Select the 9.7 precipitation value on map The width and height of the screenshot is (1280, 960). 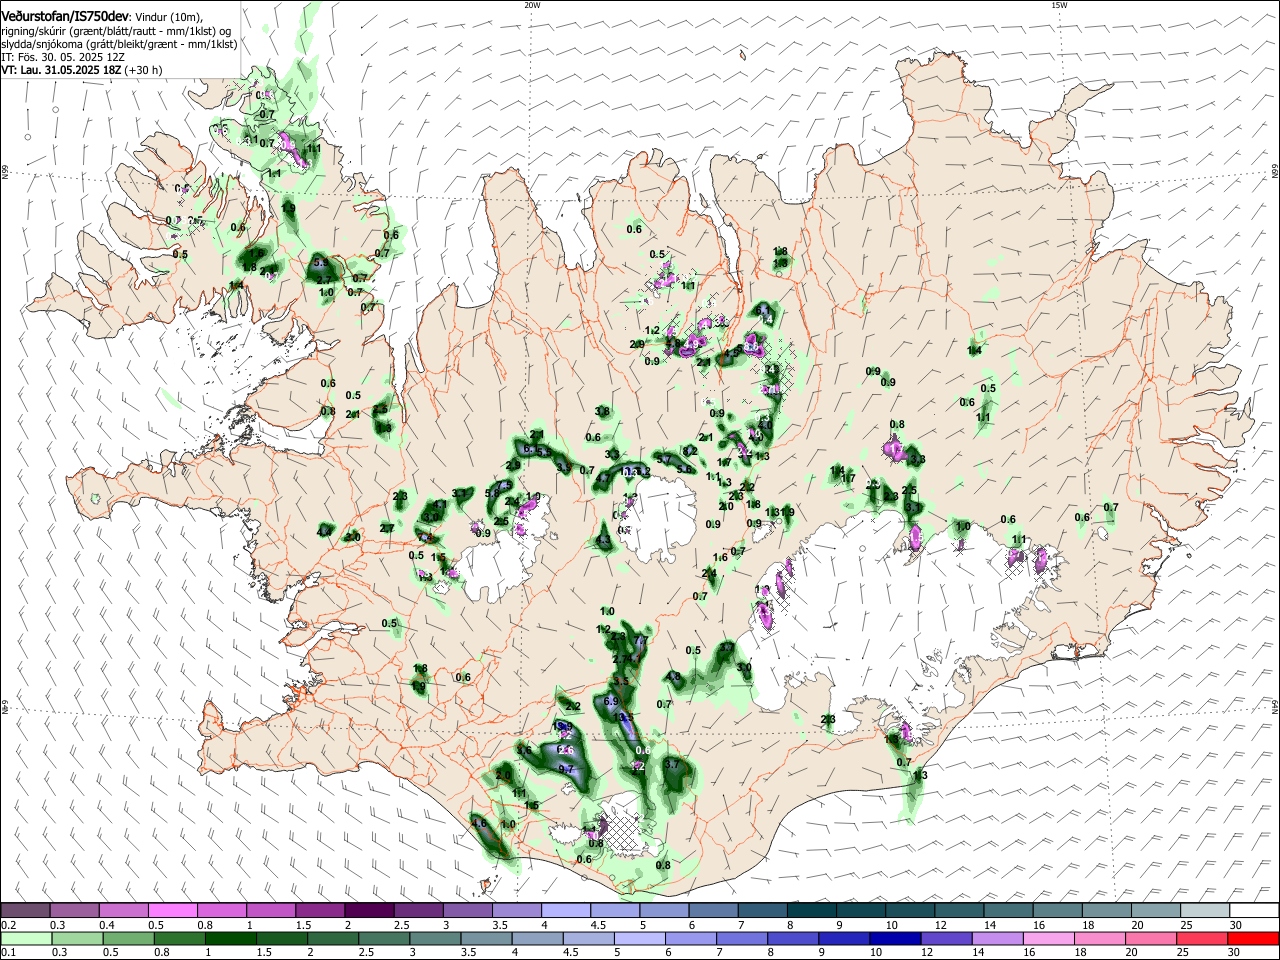pyautogui.click(x=566, y=769)
